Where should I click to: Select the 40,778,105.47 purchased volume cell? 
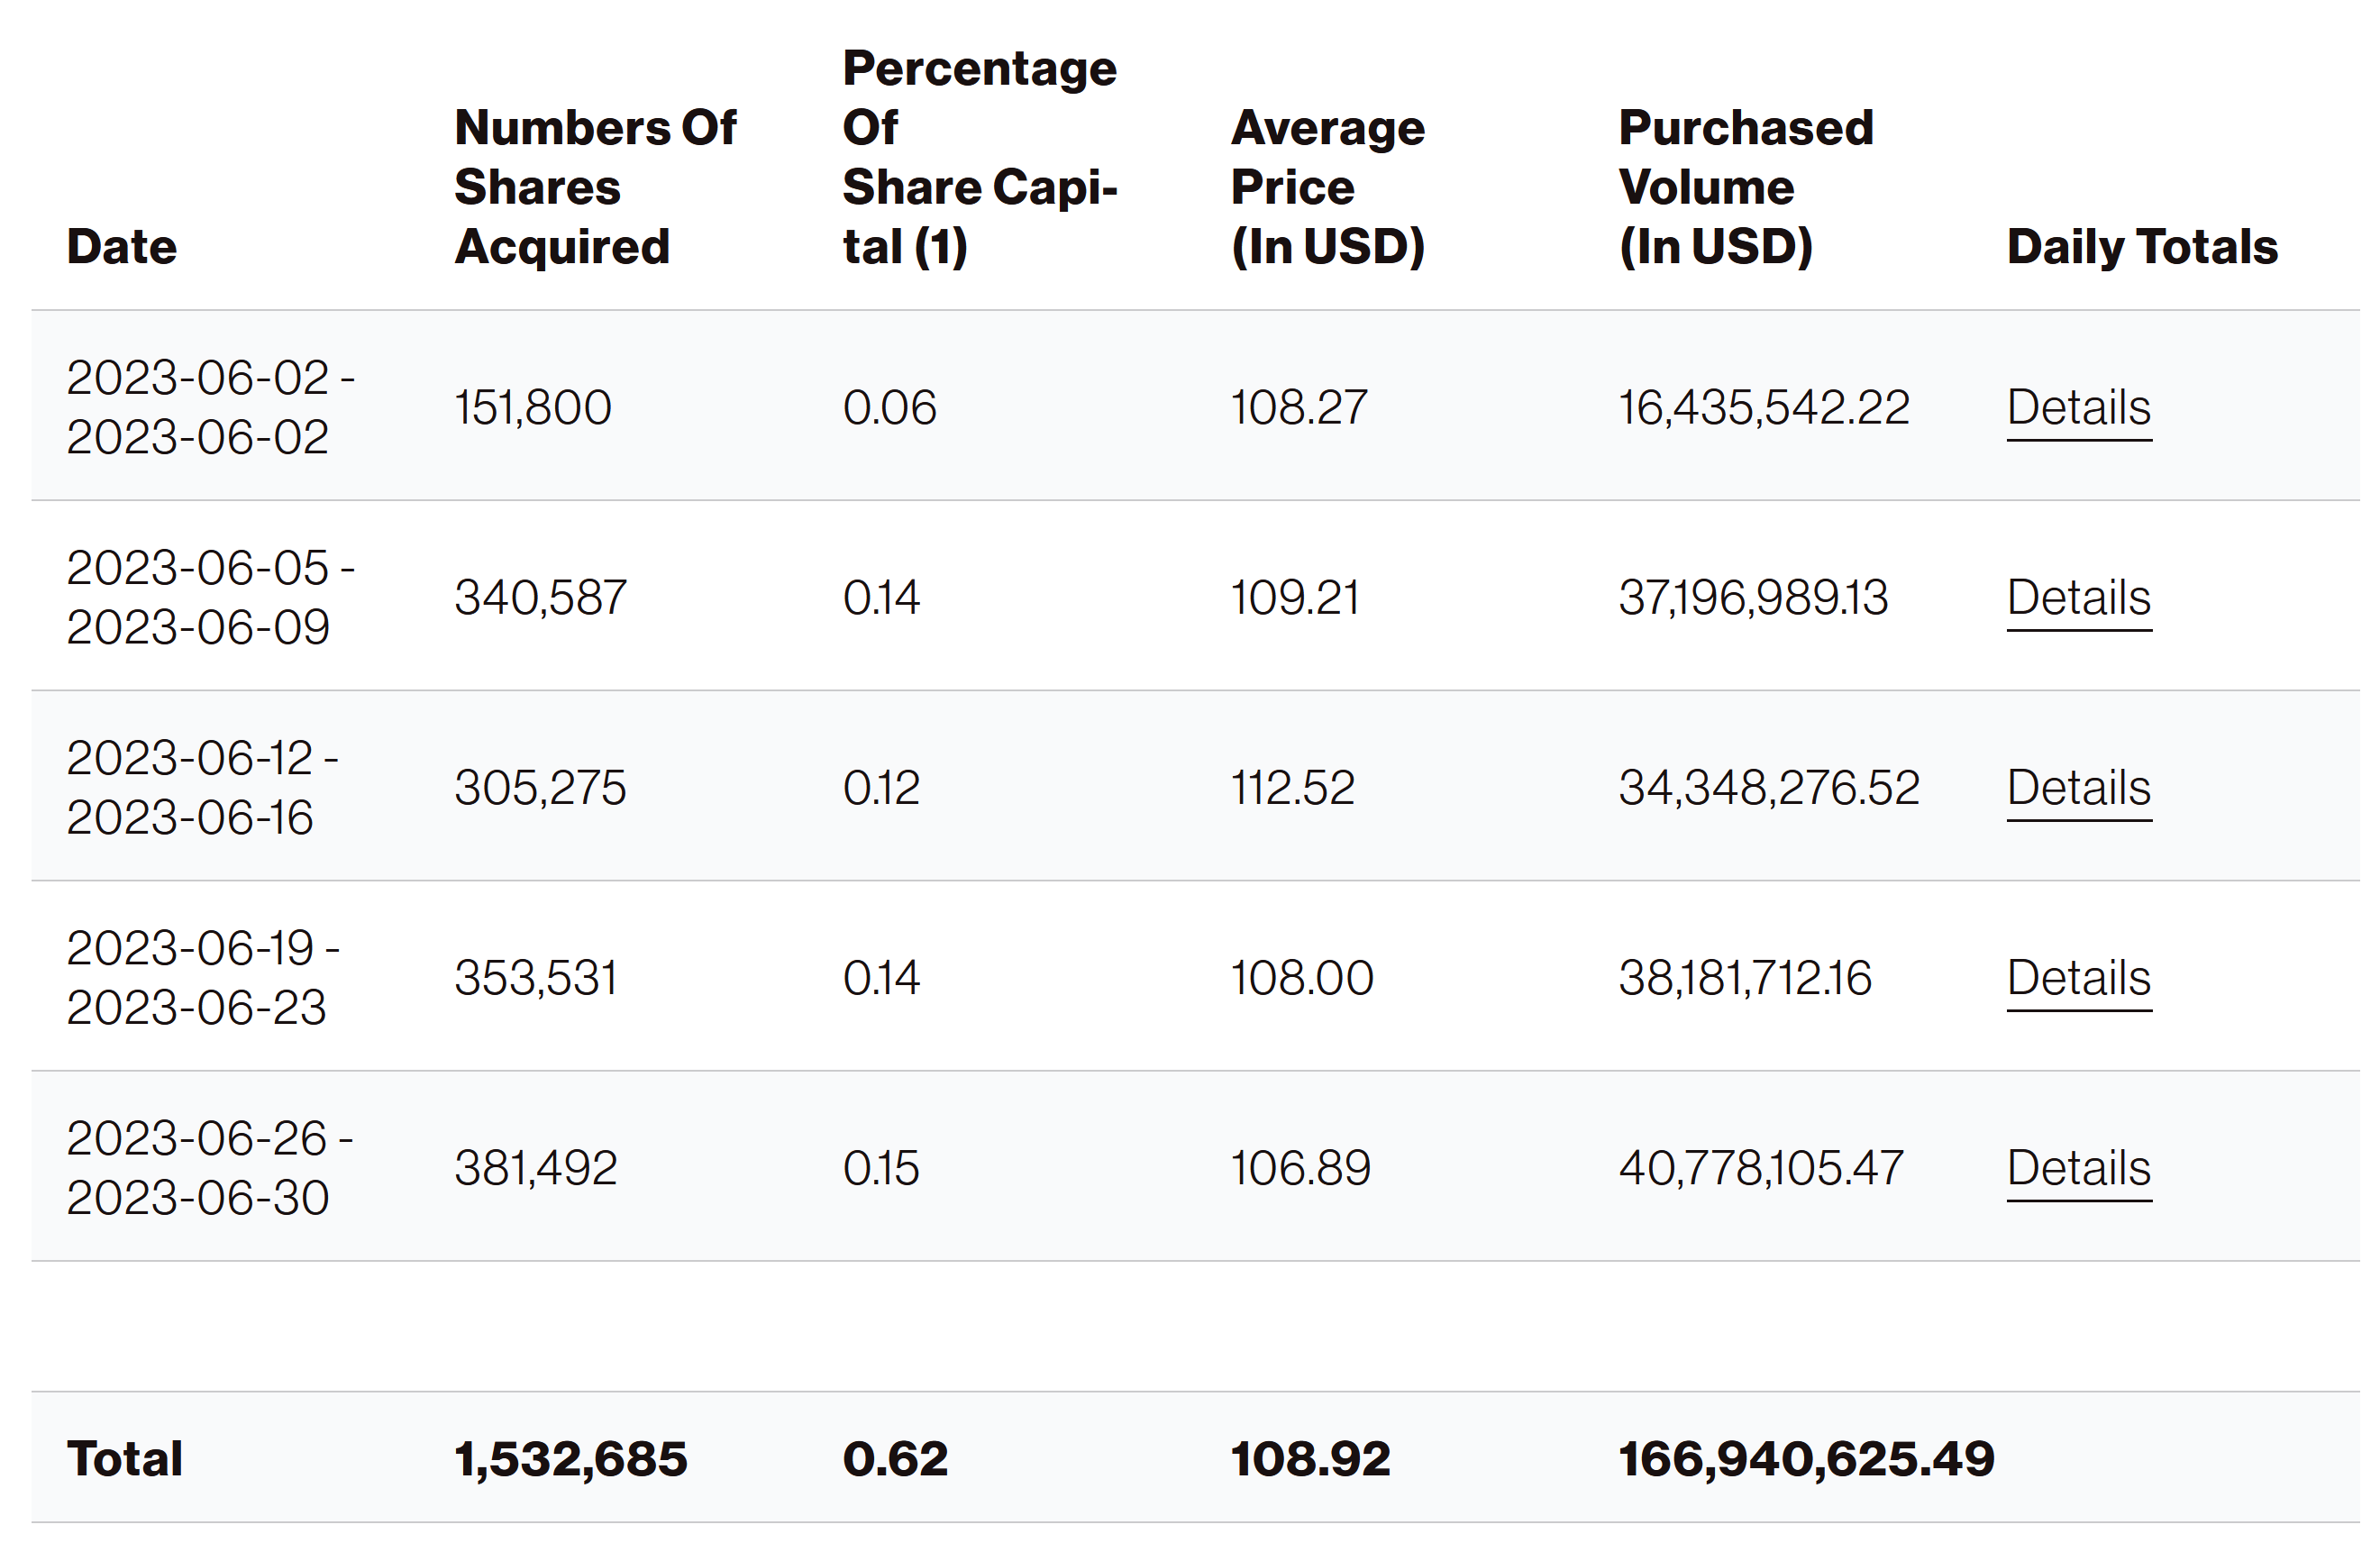[x=1760, y=1168]
